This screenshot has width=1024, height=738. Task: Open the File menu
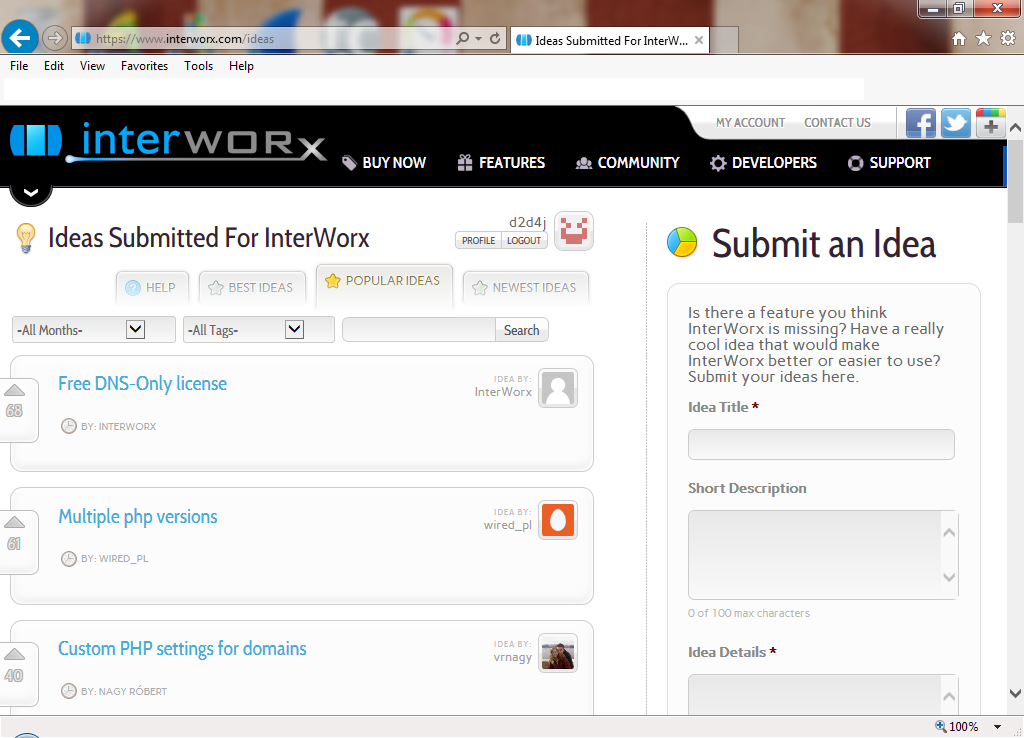pos(19,66)
